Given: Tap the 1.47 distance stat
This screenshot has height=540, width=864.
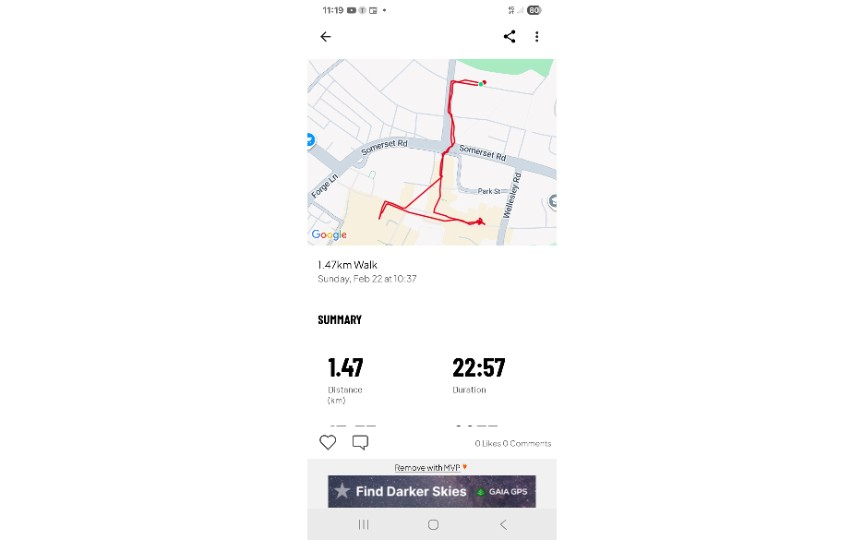Looking at the screenshot, I should coord(345,368).
